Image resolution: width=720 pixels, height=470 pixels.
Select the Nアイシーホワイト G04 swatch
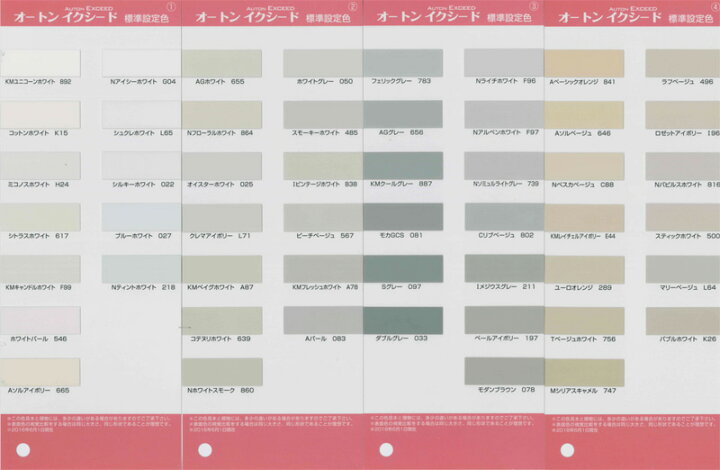(141, 63)
